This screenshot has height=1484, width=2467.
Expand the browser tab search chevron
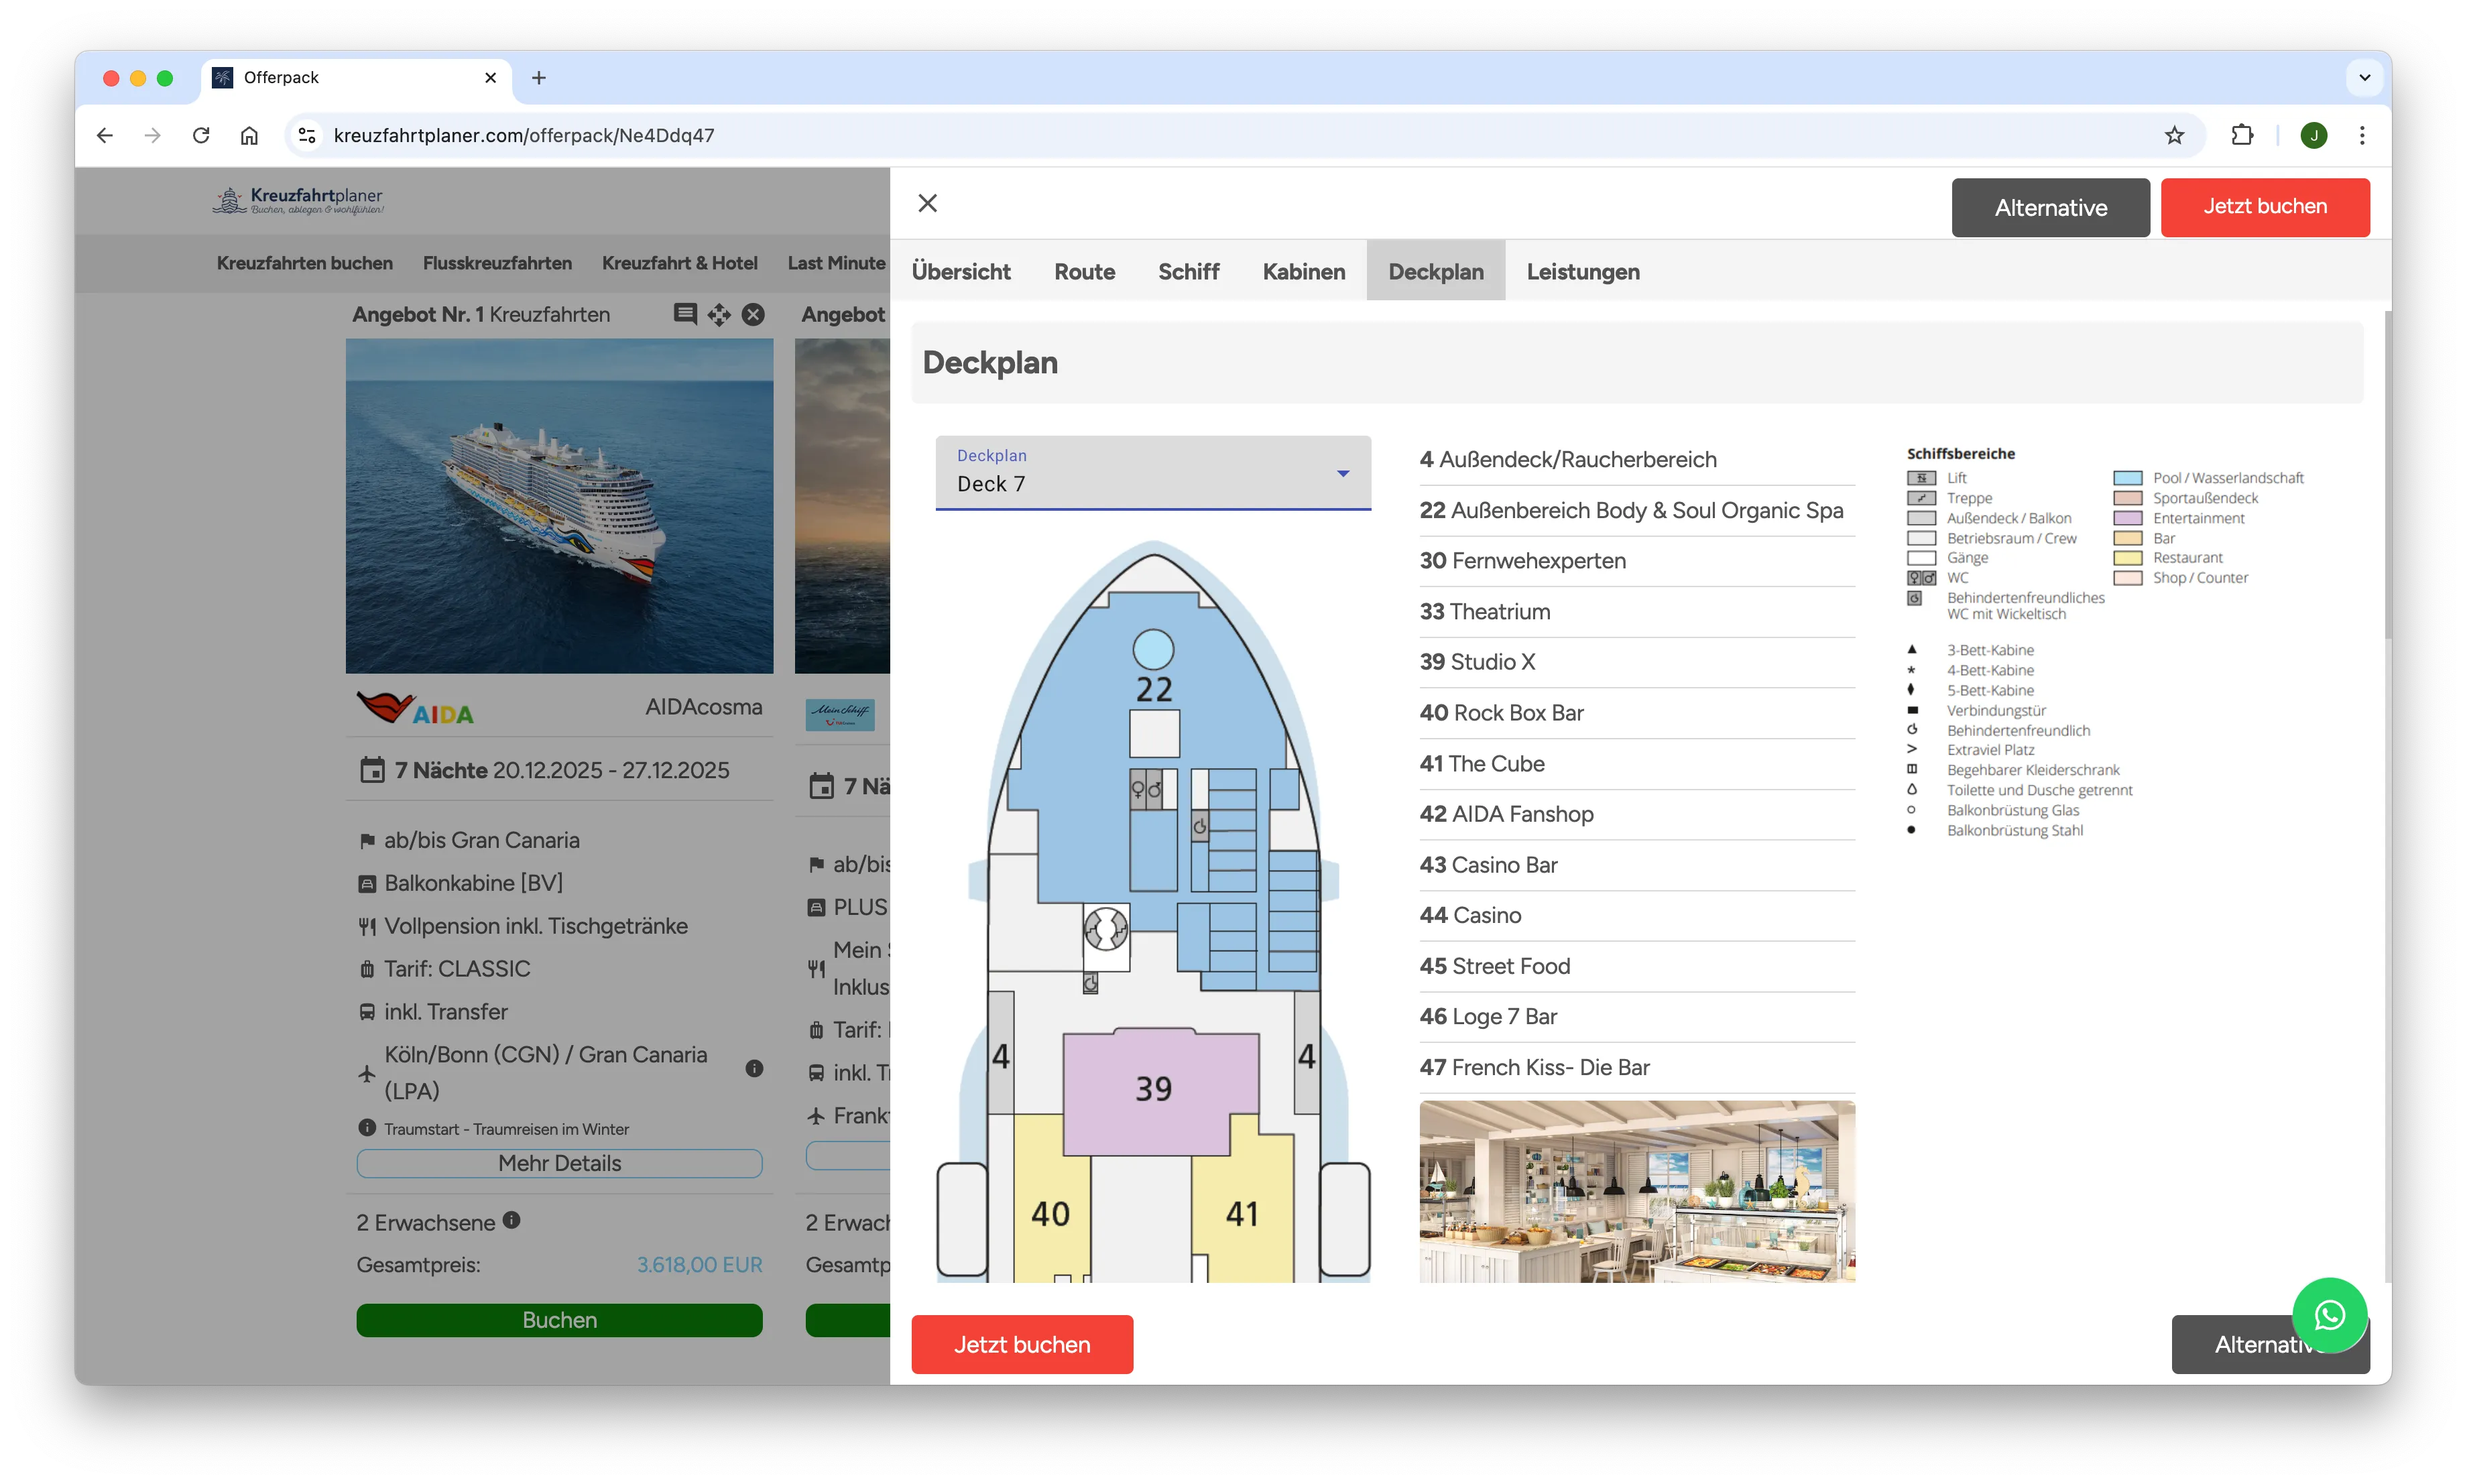2364,77
